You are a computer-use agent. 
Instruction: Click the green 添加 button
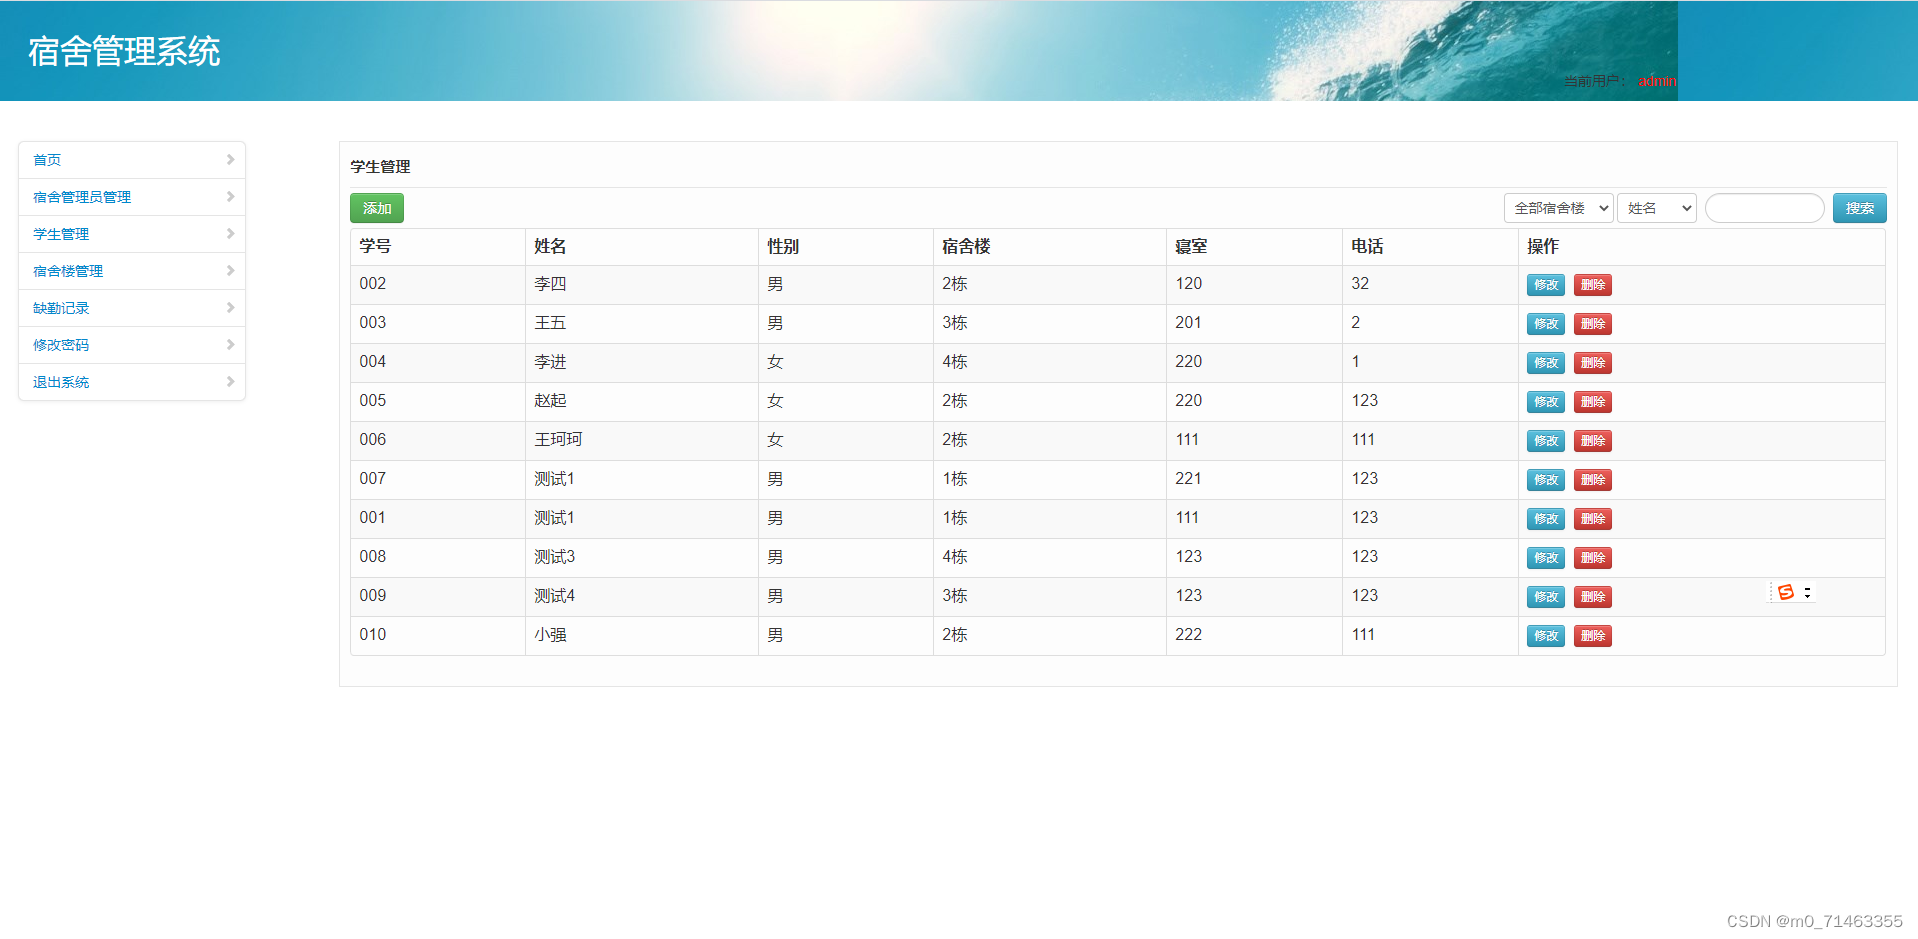pyautogui.click(x=376, y=208)
